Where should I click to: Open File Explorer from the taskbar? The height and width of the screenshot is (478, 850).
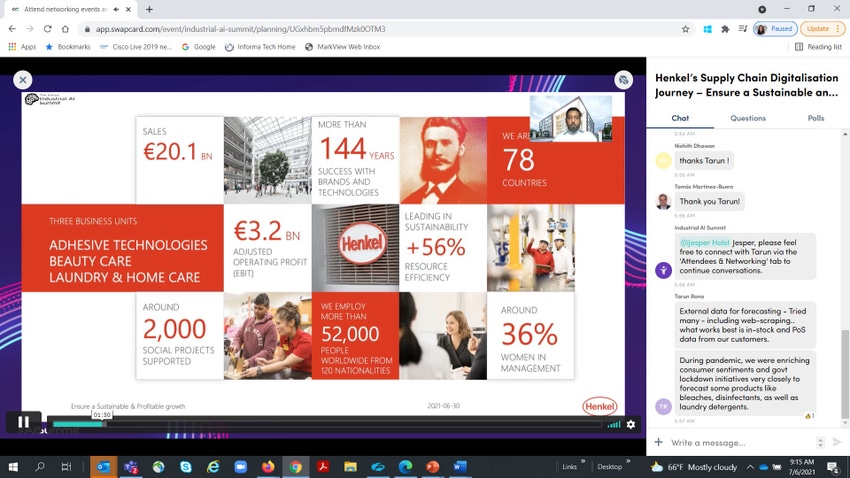click(350, 467)
